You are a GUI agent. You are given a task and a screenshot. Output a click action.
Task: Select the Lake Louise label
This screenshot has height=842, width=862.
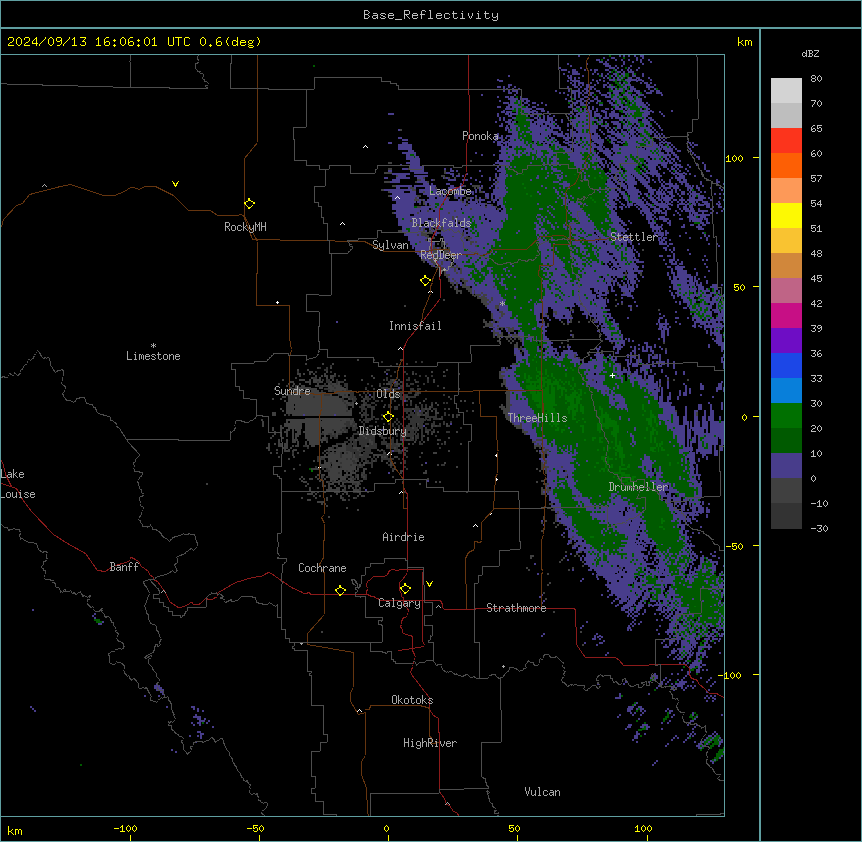pyautogui.click(x=18, y=484)
